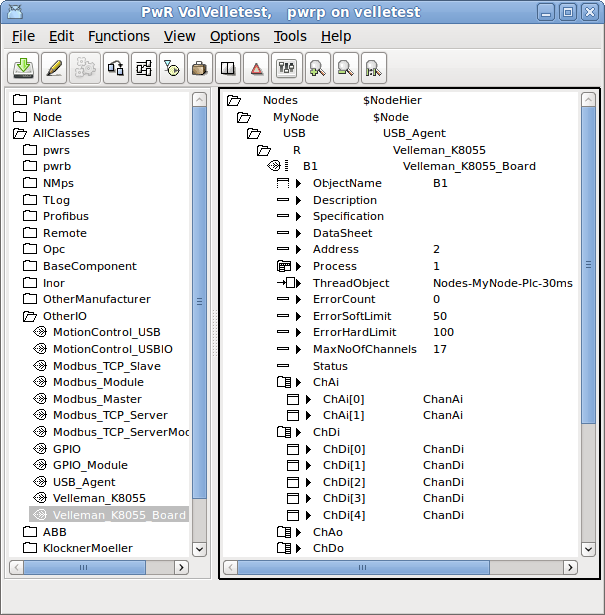Click the USB_Agent class icon in left tree

[40, 481]
